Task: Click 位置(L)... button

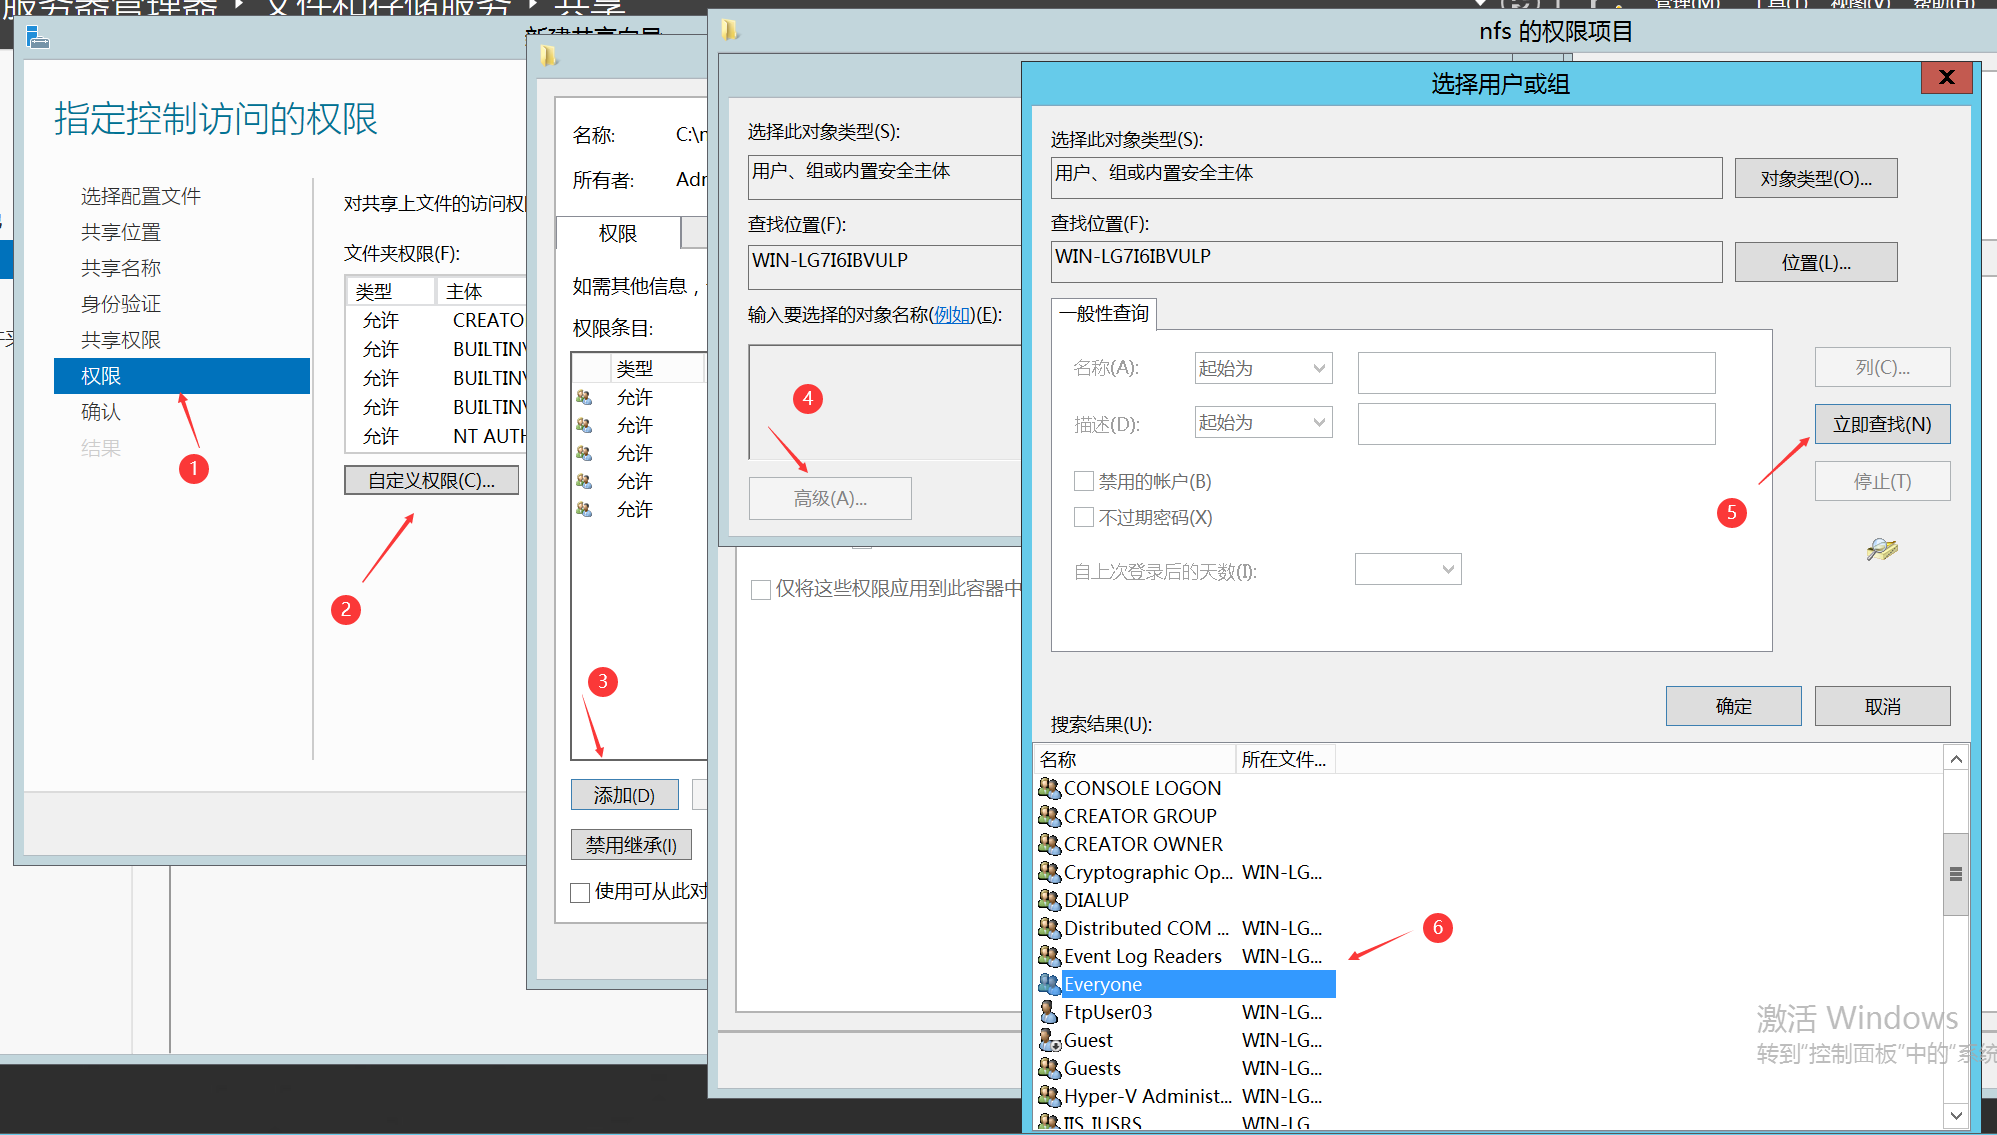Action: (x=1816, y=262)
